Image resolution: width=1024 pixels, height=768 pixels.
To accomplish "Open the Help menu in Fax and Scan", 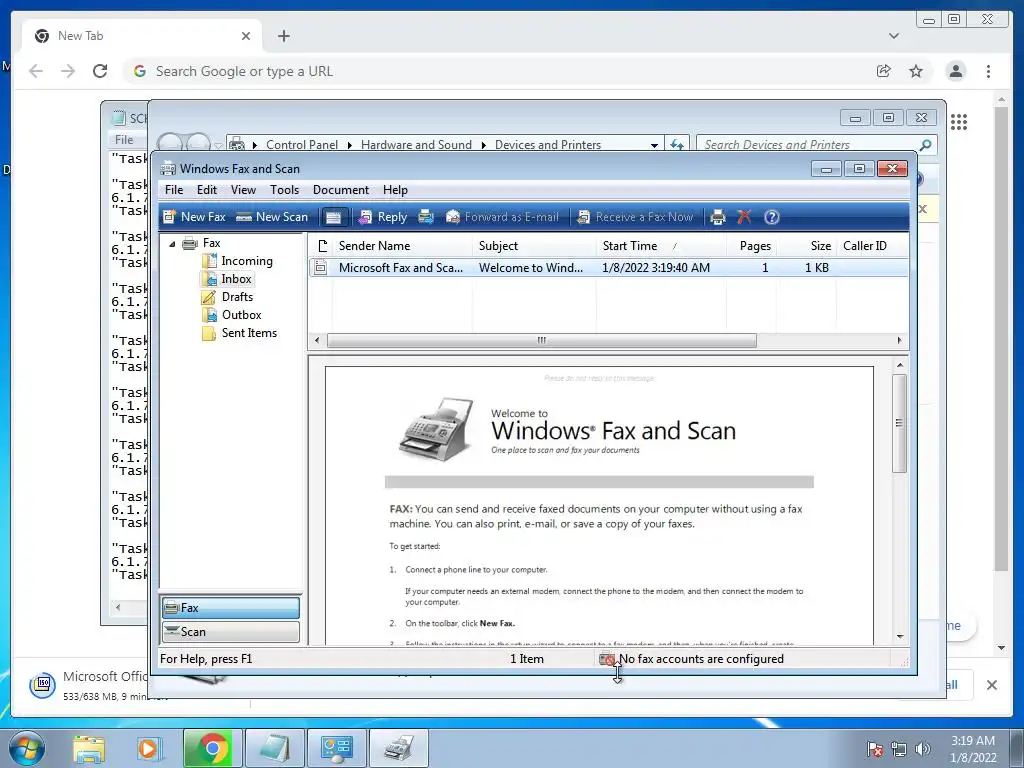I will click(395, 190).
